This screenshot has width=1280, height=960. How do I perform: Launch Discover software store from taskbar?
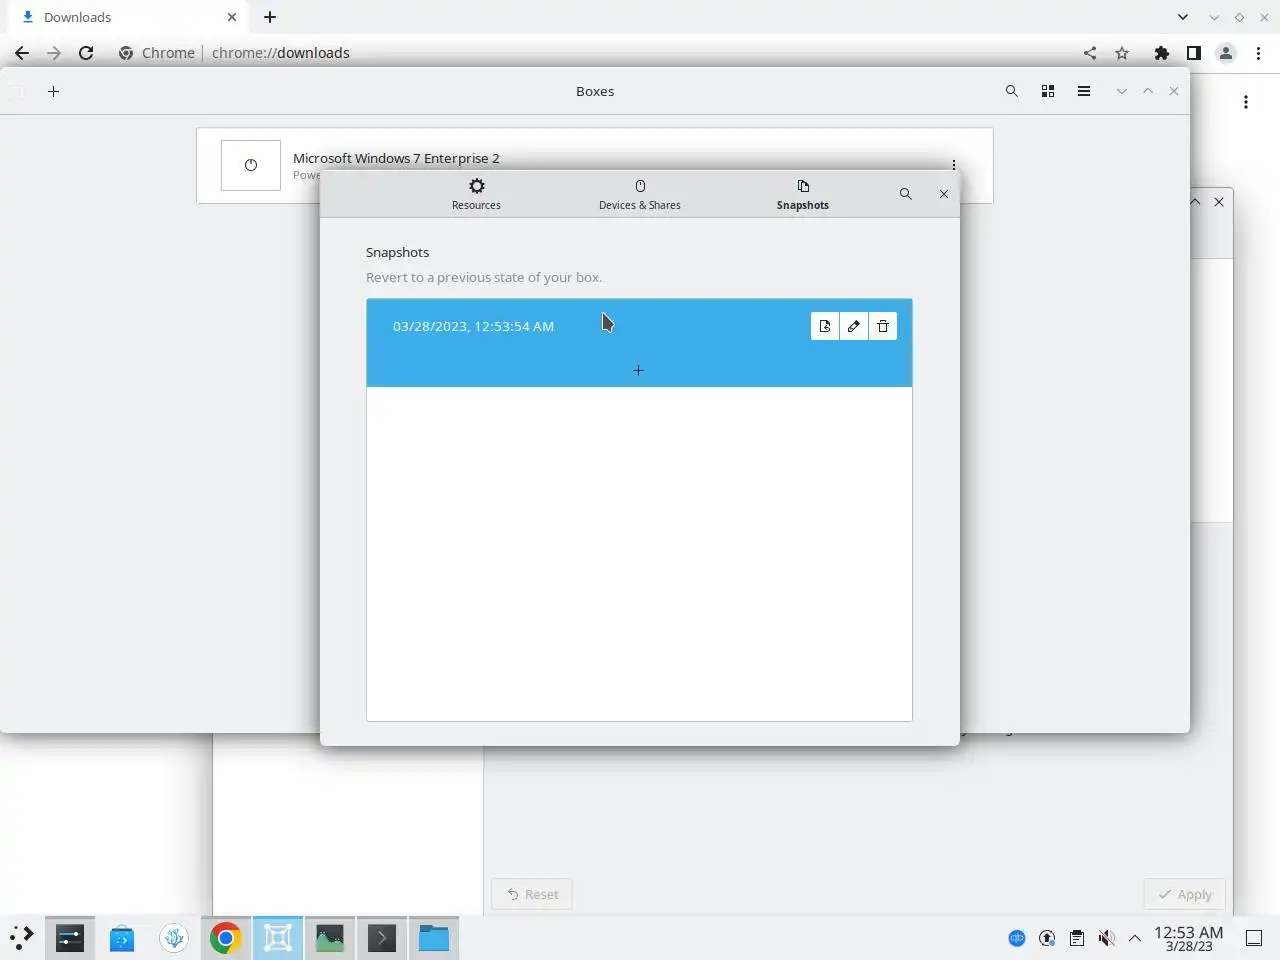point(122,938)
